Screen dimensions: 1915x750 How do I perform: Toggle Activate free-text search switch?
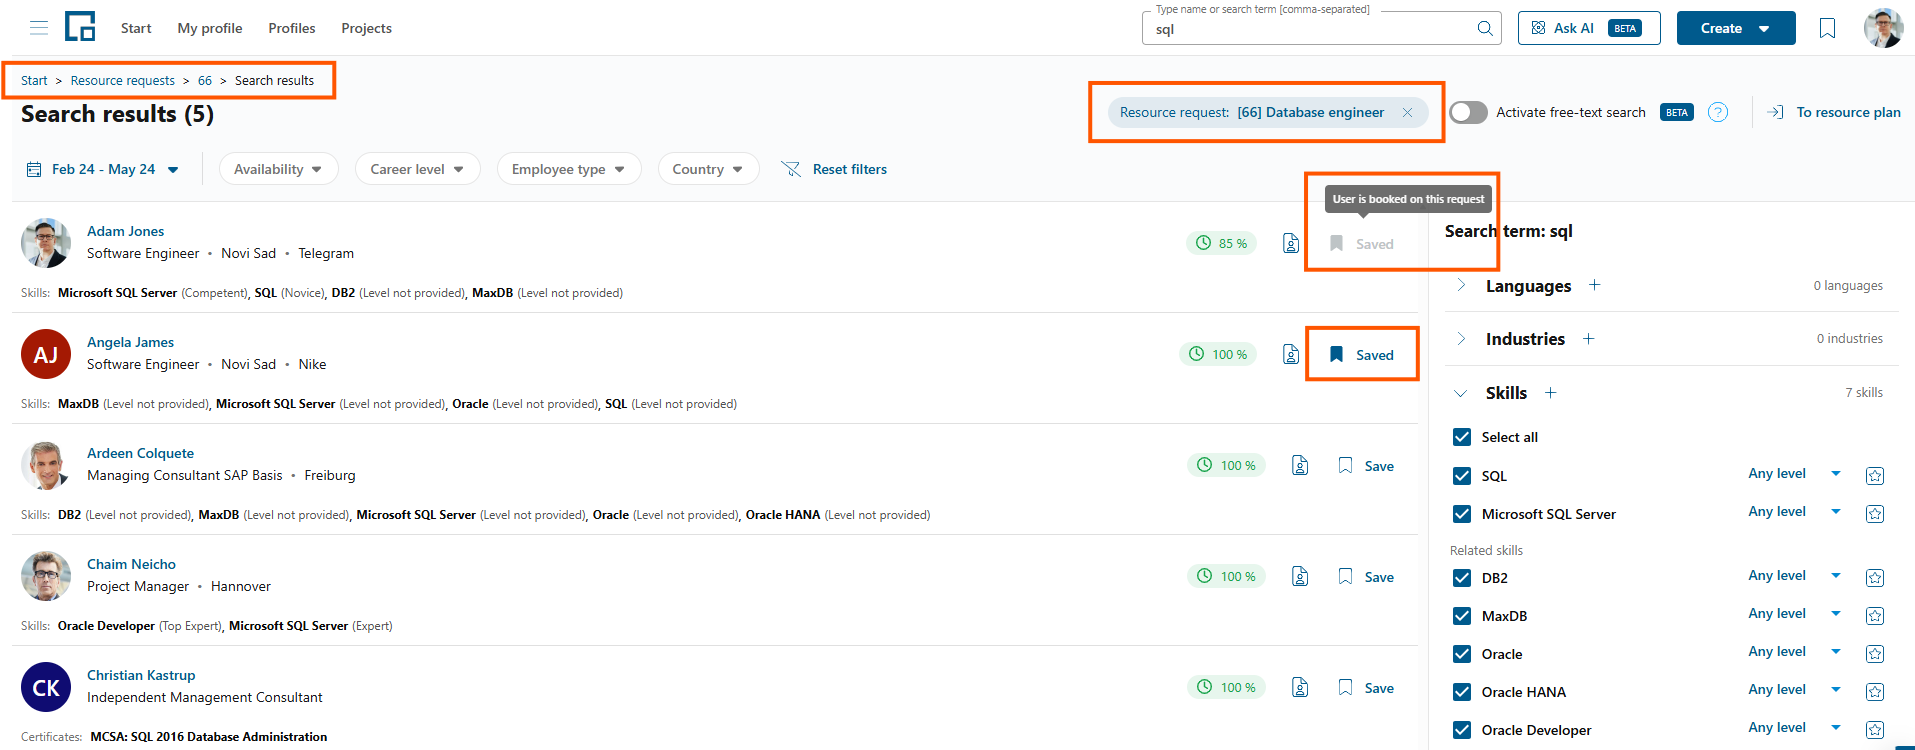[x=1468, y=112]
